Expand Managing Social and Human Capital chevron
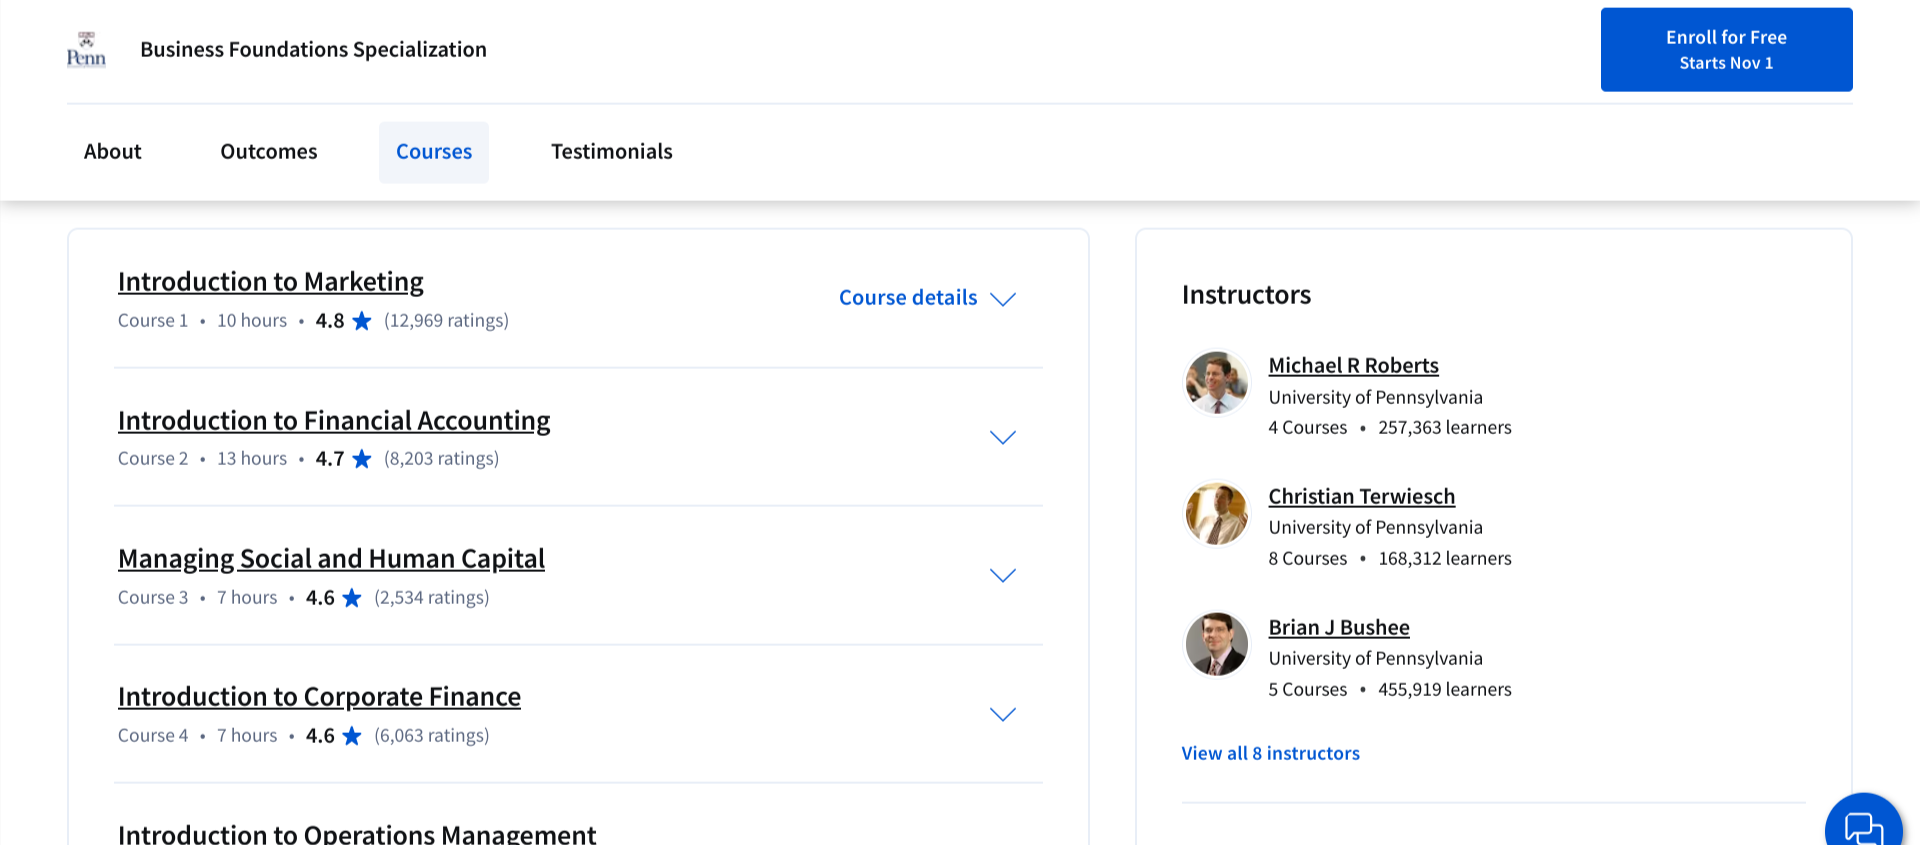This screenshot has width=1920, height=845. coord(1002,575)
